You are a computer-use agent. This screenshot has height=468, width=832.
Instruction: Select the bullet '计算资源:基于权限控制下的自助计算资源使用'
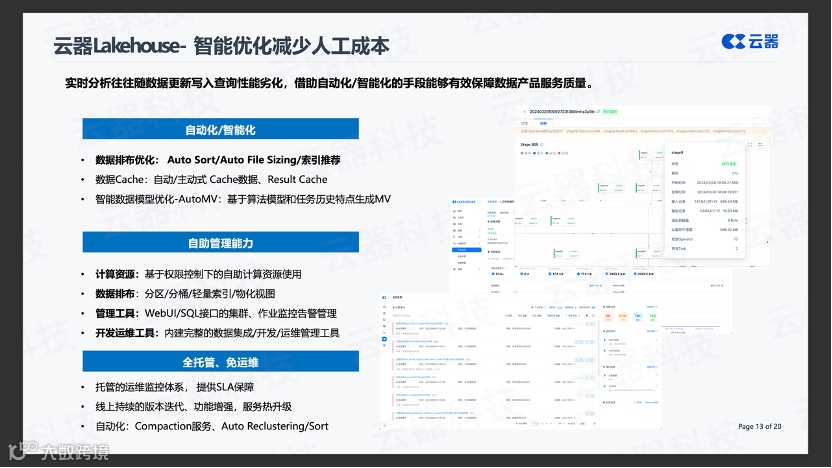[198, 274]
